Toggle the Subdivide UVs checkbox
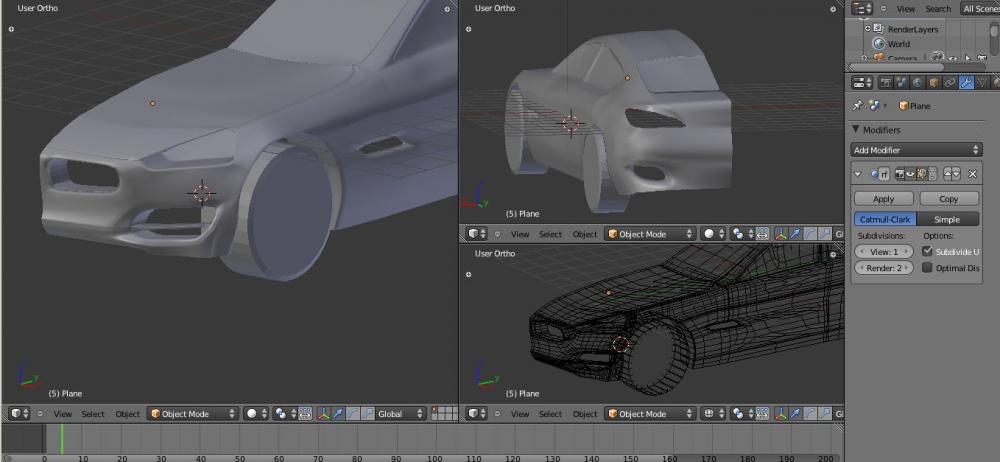This screenshot has width=1000, height=462. tap(927, 252)
